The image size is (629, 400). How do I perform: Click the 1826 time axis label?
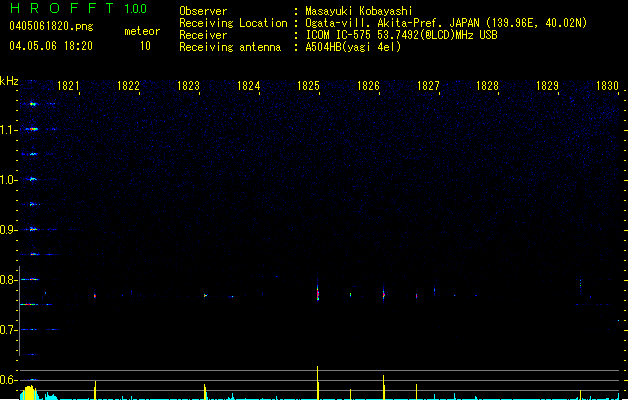click(x=368, y=86)
